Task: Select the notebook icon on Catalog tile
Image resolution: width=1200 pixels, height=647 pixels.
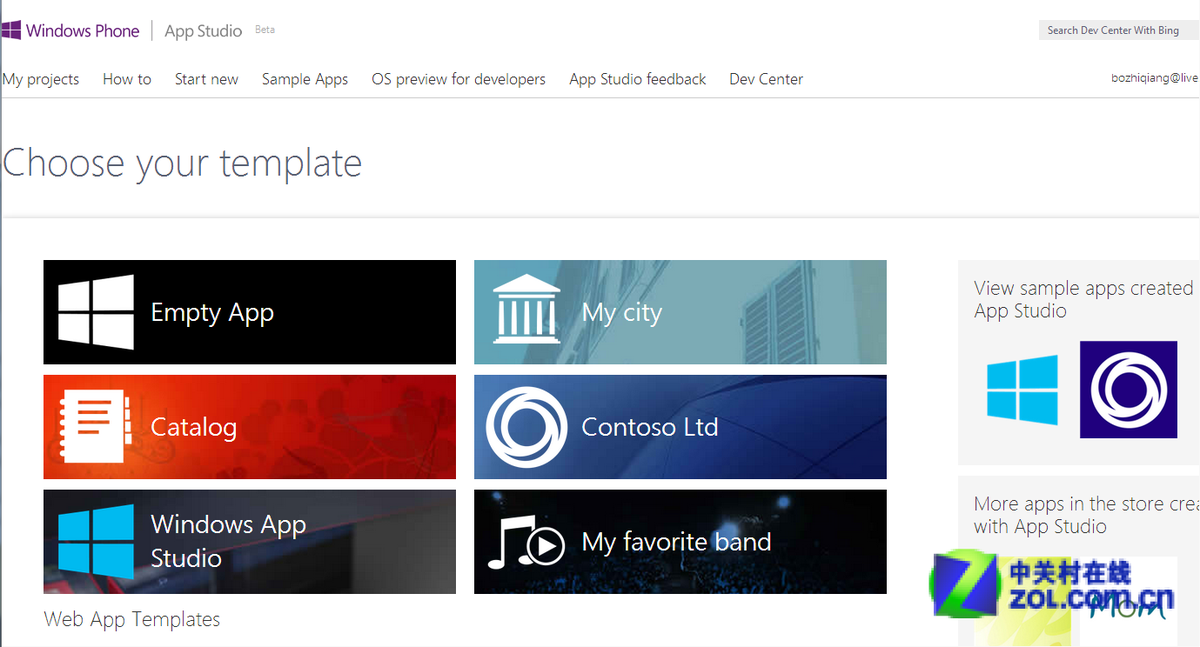Action: tap(92, 427)
